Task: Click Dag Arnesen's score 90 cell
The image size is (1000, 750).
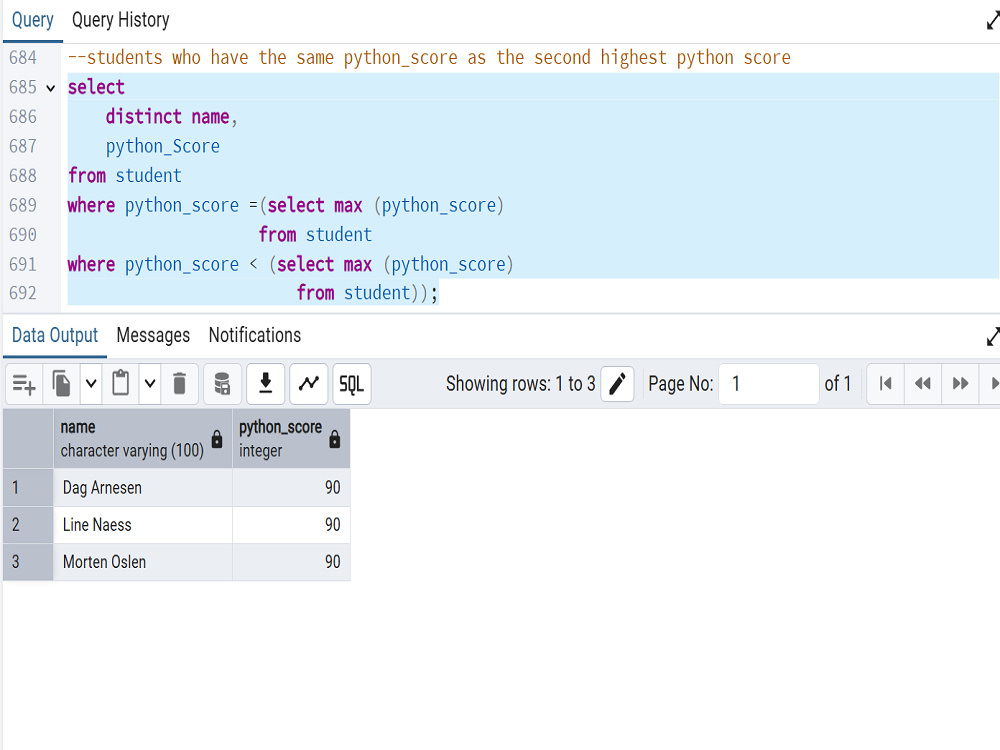Action: pos(291,488)
